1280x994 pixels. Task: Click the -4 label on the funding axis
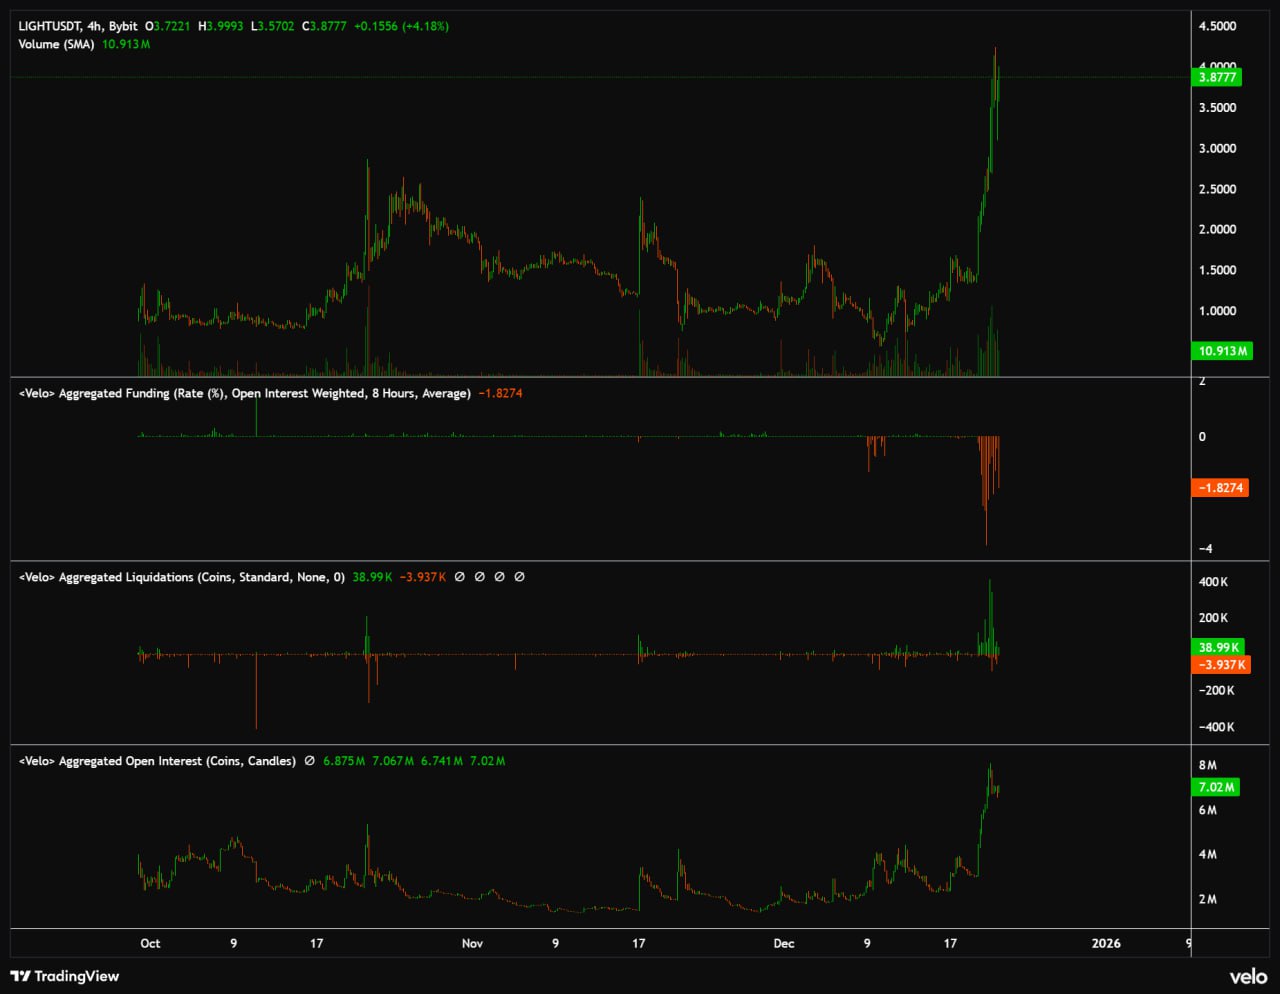1205,549
